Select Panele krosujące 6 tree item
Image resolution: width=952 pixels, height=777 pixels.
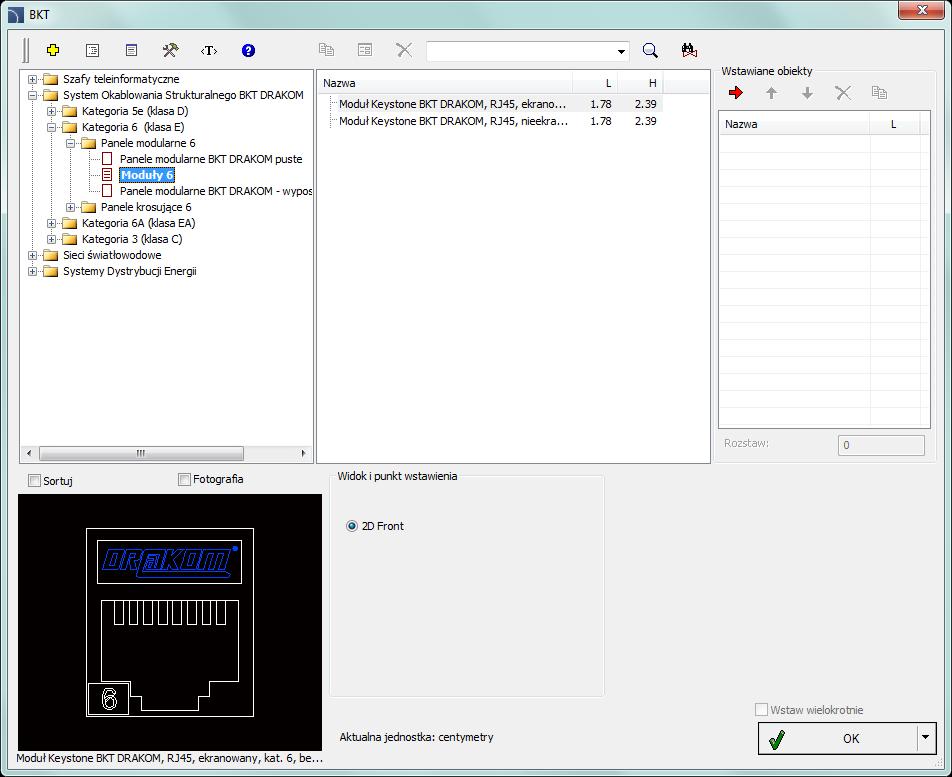146,208
